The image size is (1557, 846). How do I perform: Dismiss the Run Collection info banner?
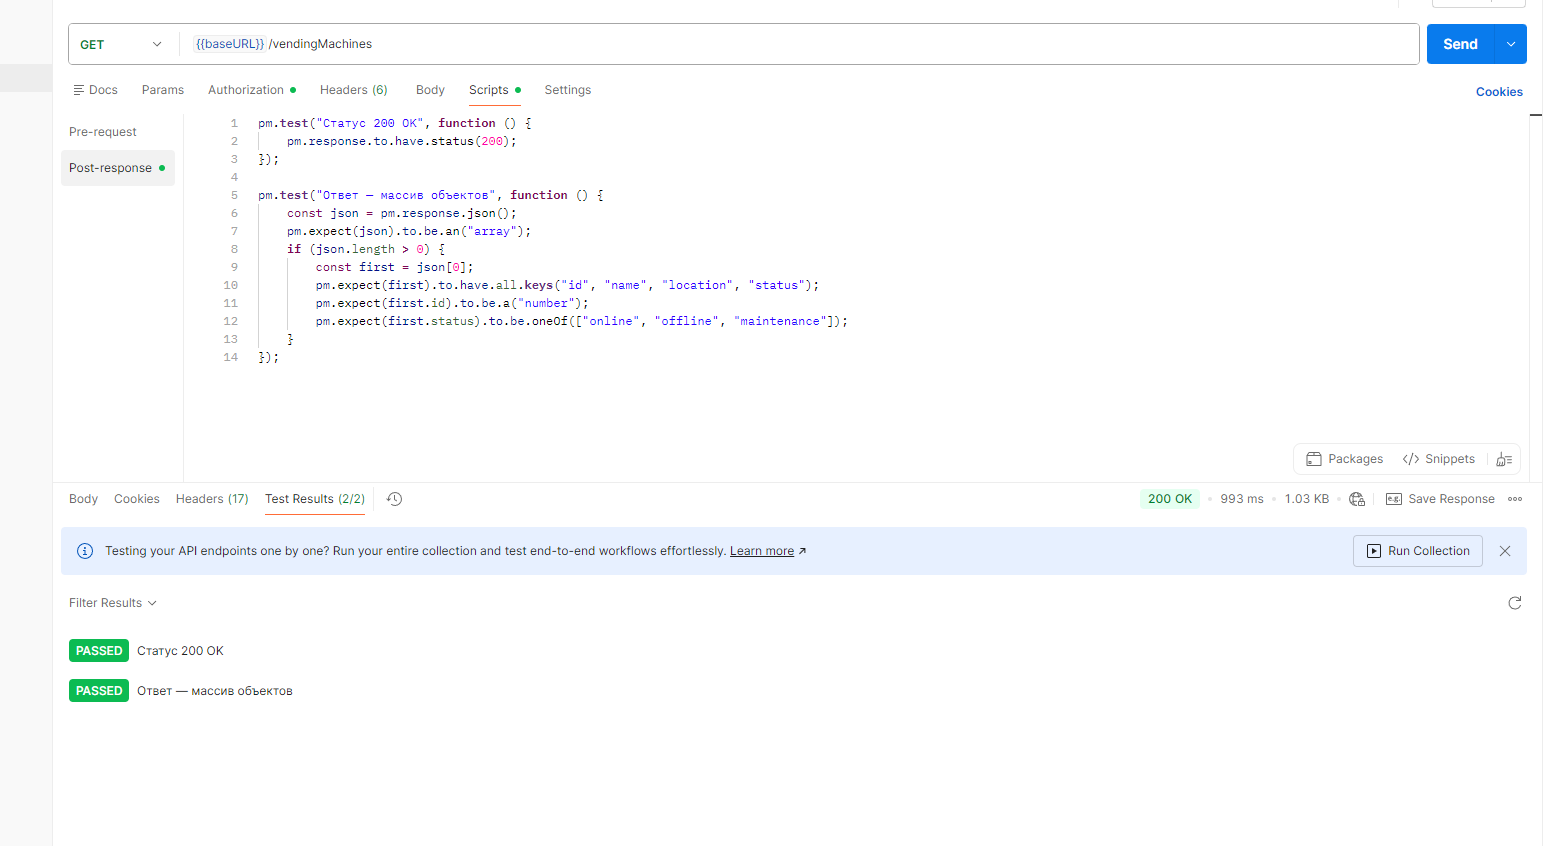[1505, 551]
